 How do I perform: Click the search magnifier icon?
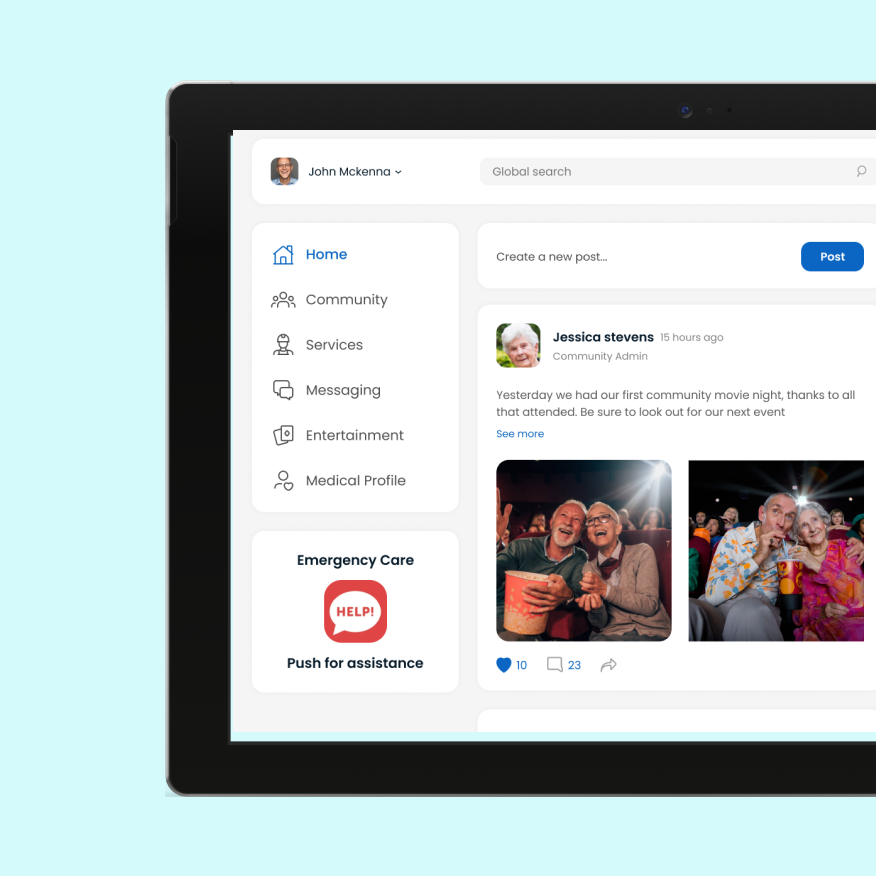pyautogui.click(x=861, y=171)
